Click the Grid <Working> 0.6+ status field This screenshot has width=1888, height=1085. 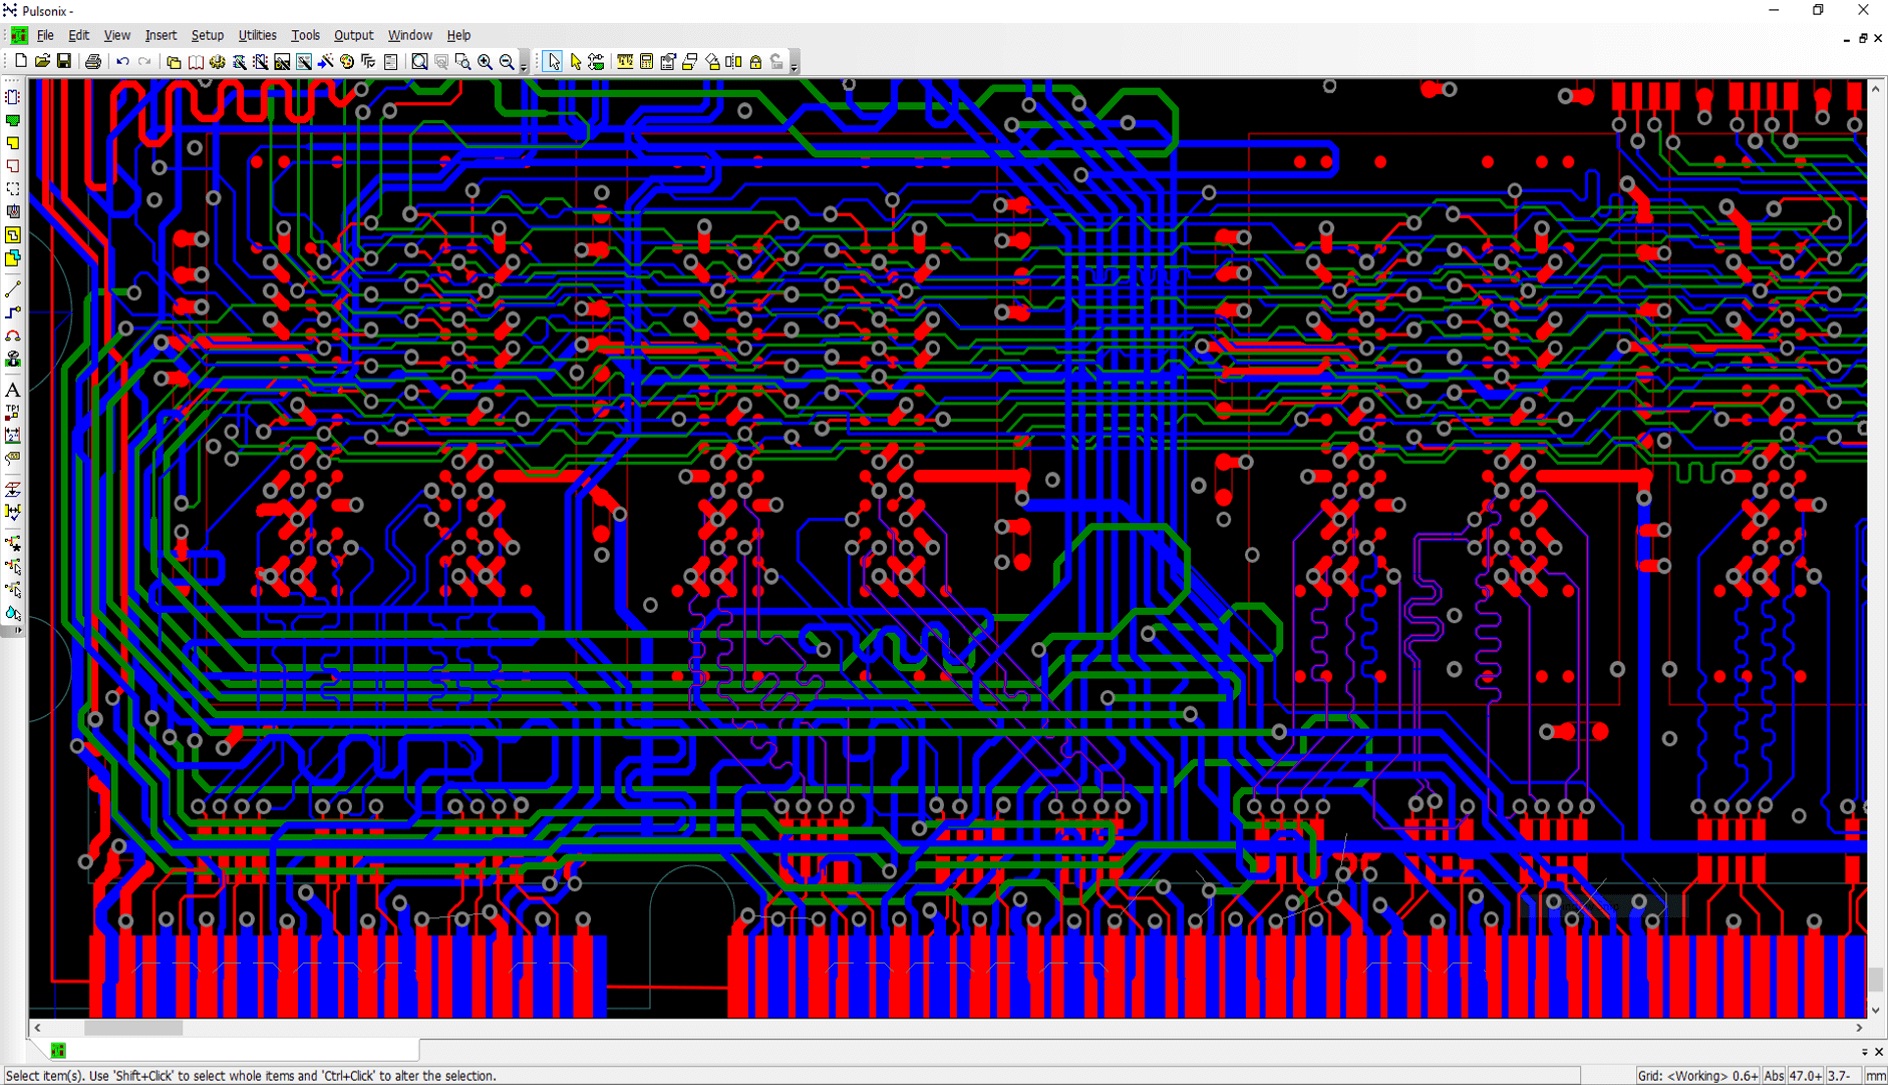[1697, 1076]
